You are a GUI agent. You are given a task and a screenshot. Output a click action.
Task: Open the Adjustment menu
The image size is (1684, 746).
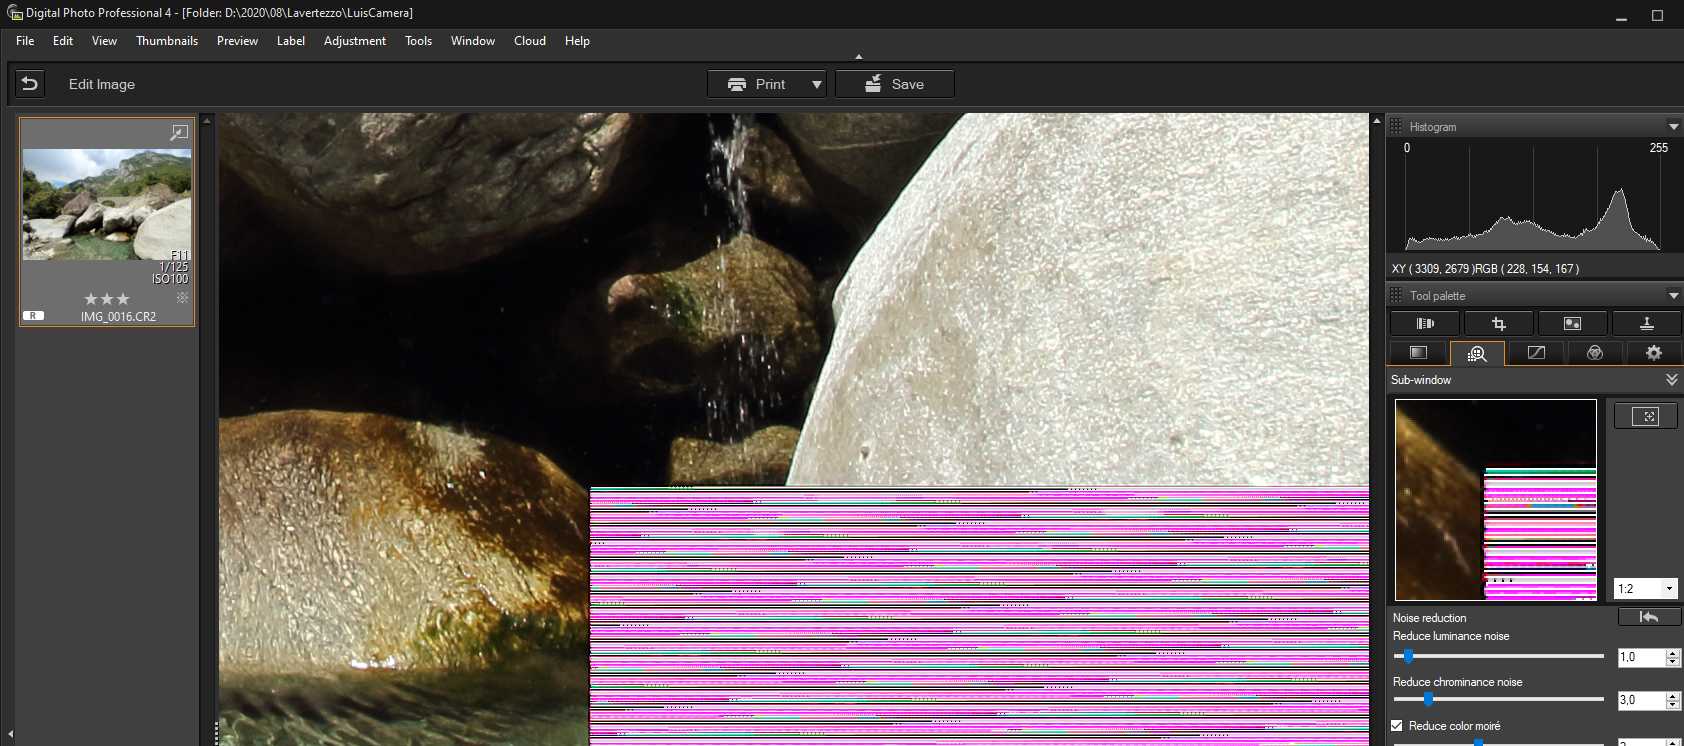pos(355,41)
